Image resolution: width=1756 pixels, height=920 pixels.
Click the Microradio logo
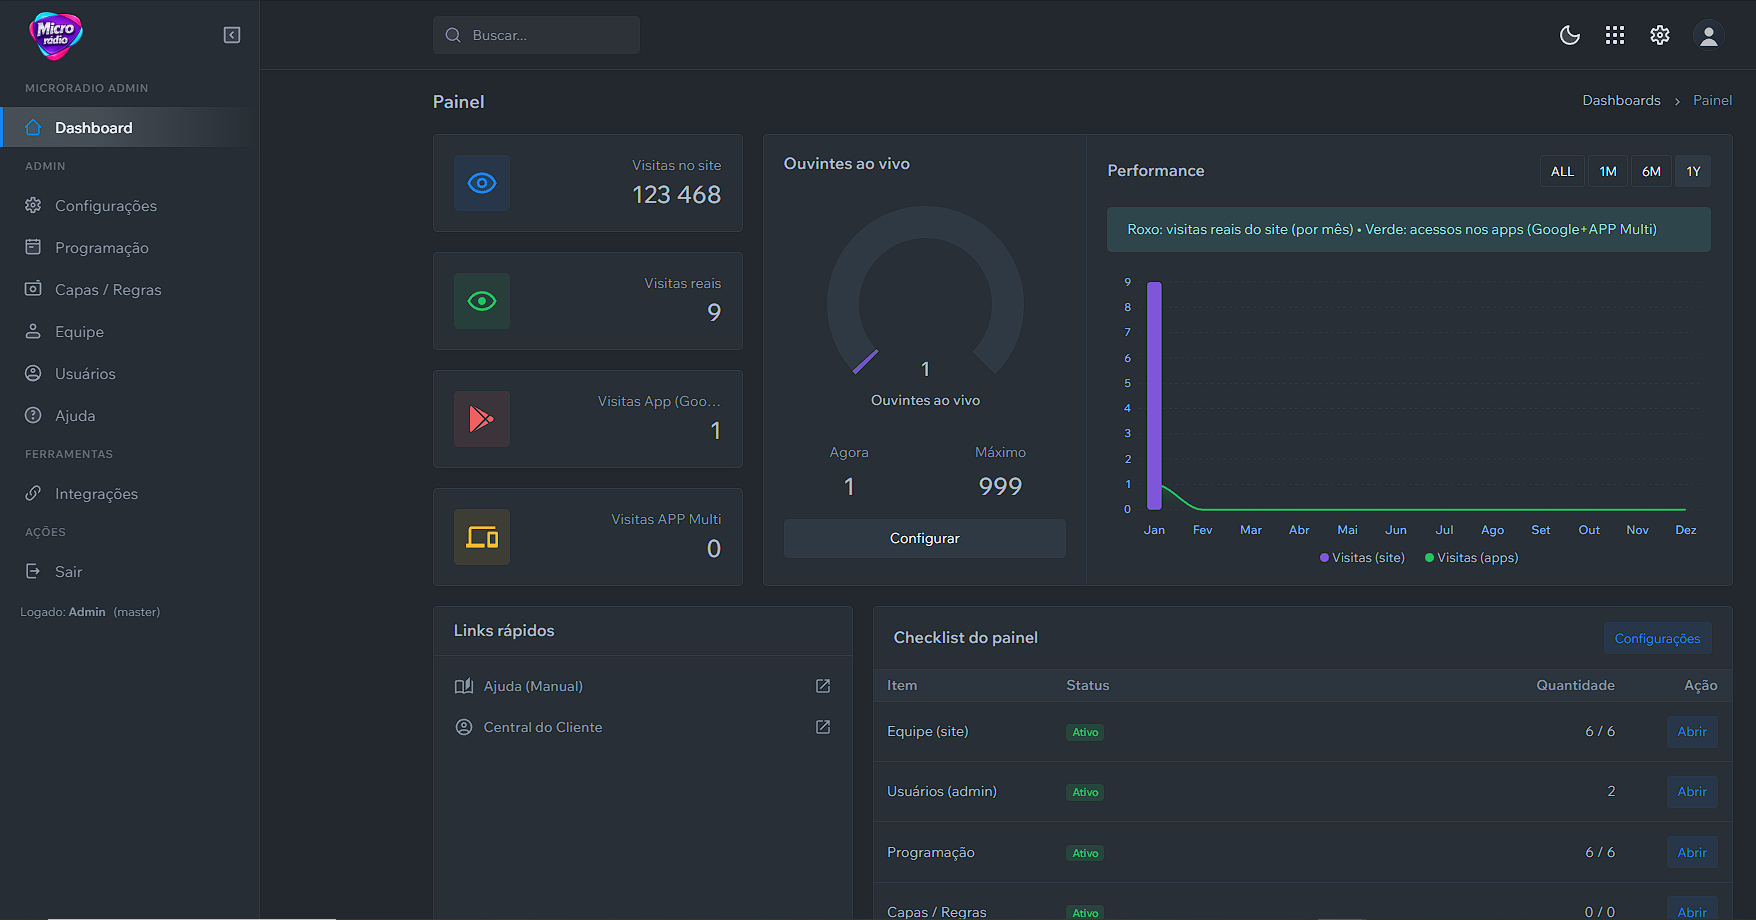[x=56, y=35]
